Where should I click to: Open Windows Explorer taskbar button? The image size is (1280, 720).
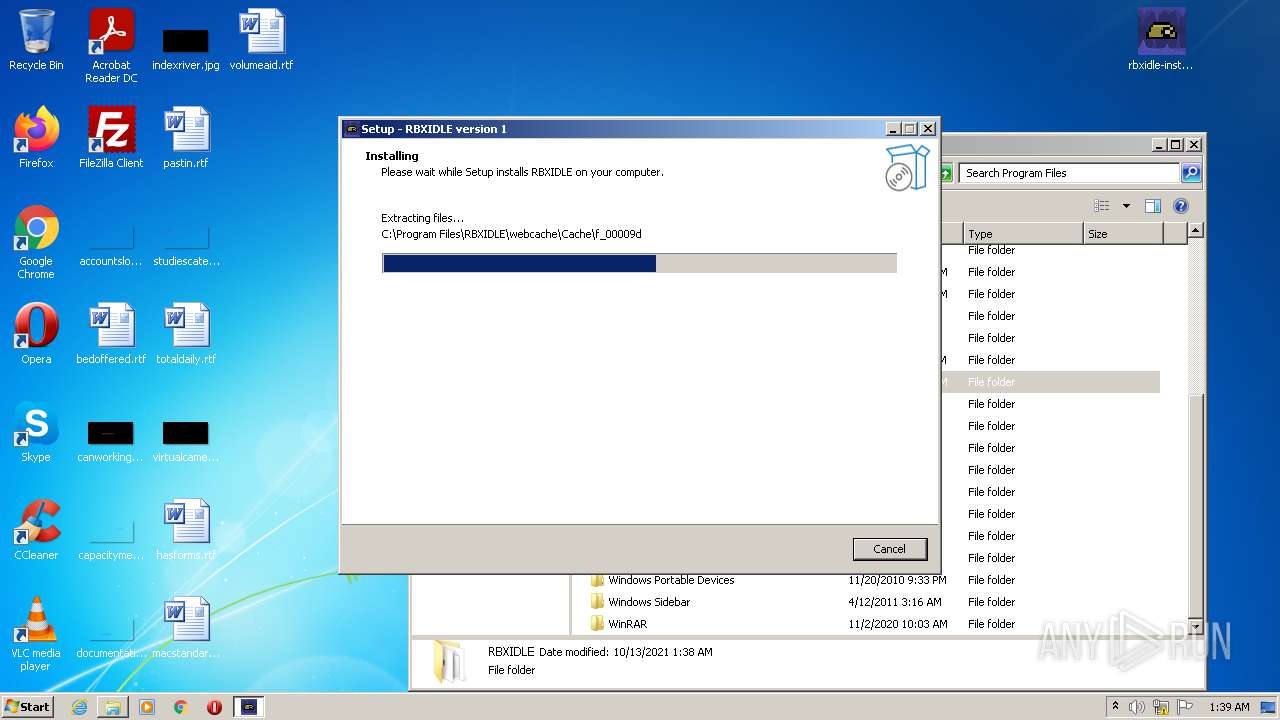[113, 707]
